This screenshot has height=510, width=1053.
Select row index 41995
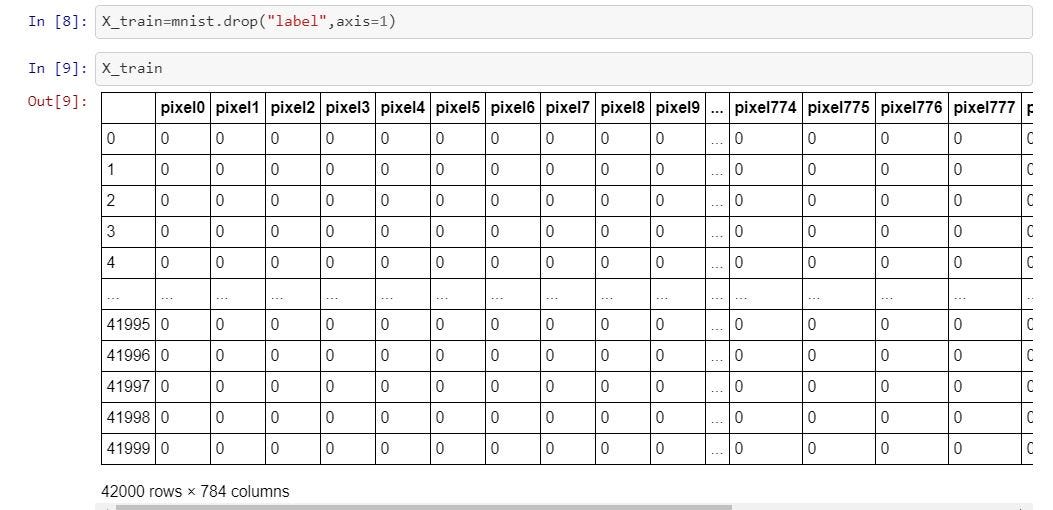click(128, 324)
